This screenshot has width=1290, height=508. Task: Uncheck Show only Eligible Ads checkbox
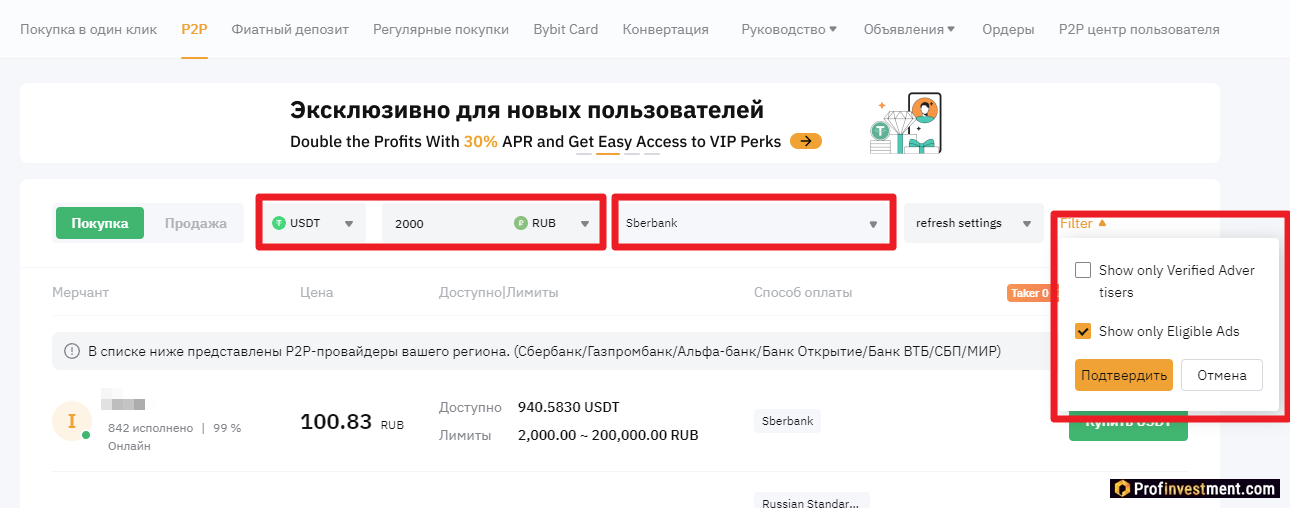[1083, 331]
